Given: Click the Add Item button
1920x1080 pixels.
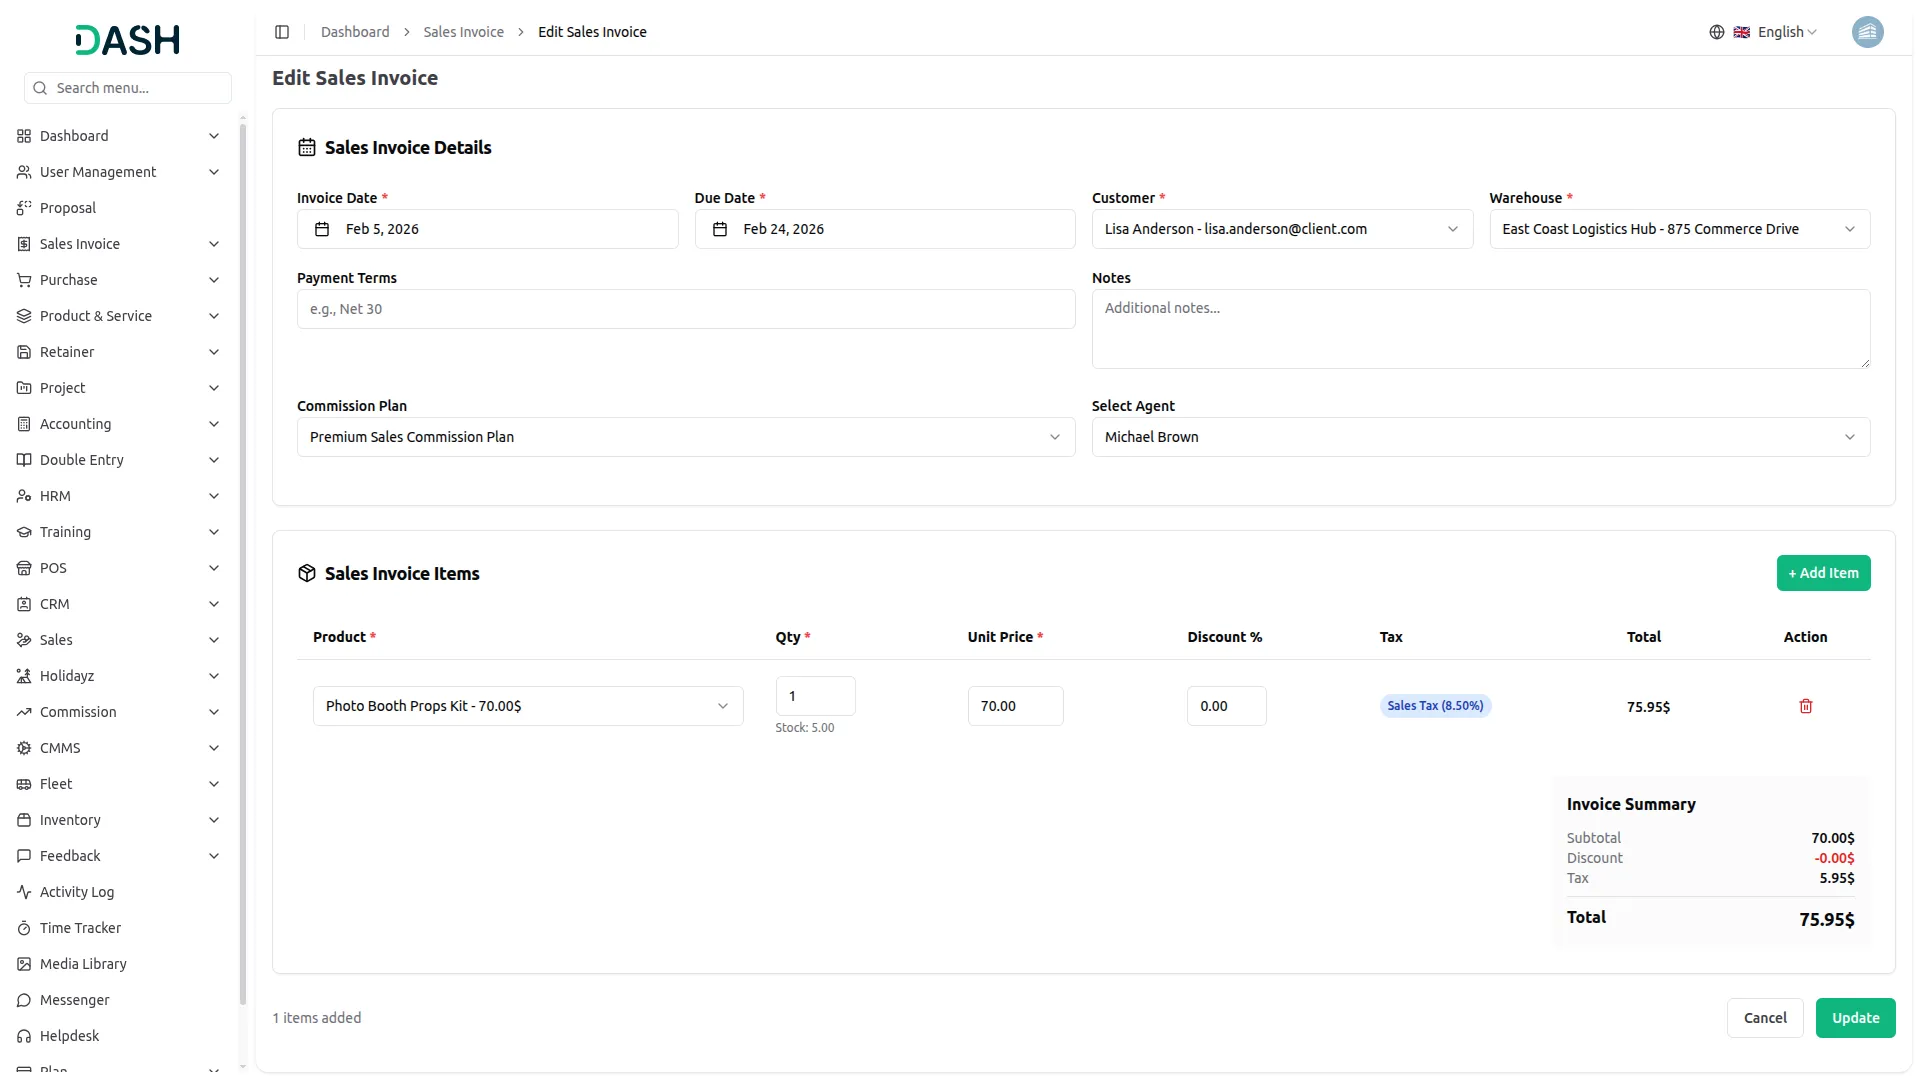Looking at the screenshot, I should [1822, 573].
